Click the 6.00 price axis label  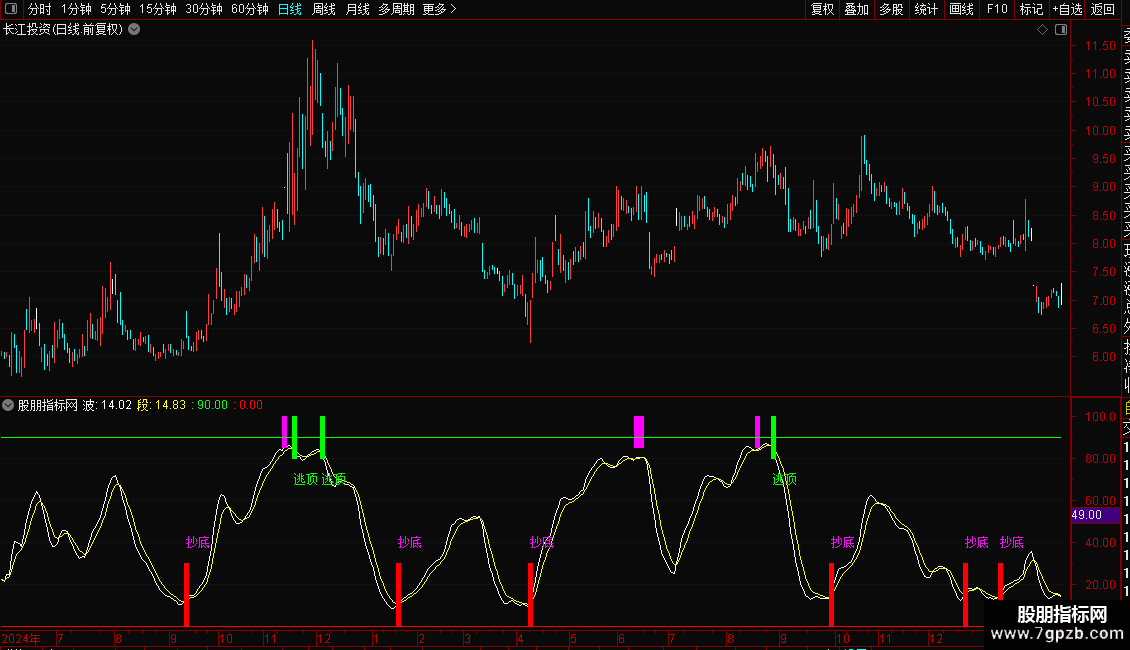1103,357
